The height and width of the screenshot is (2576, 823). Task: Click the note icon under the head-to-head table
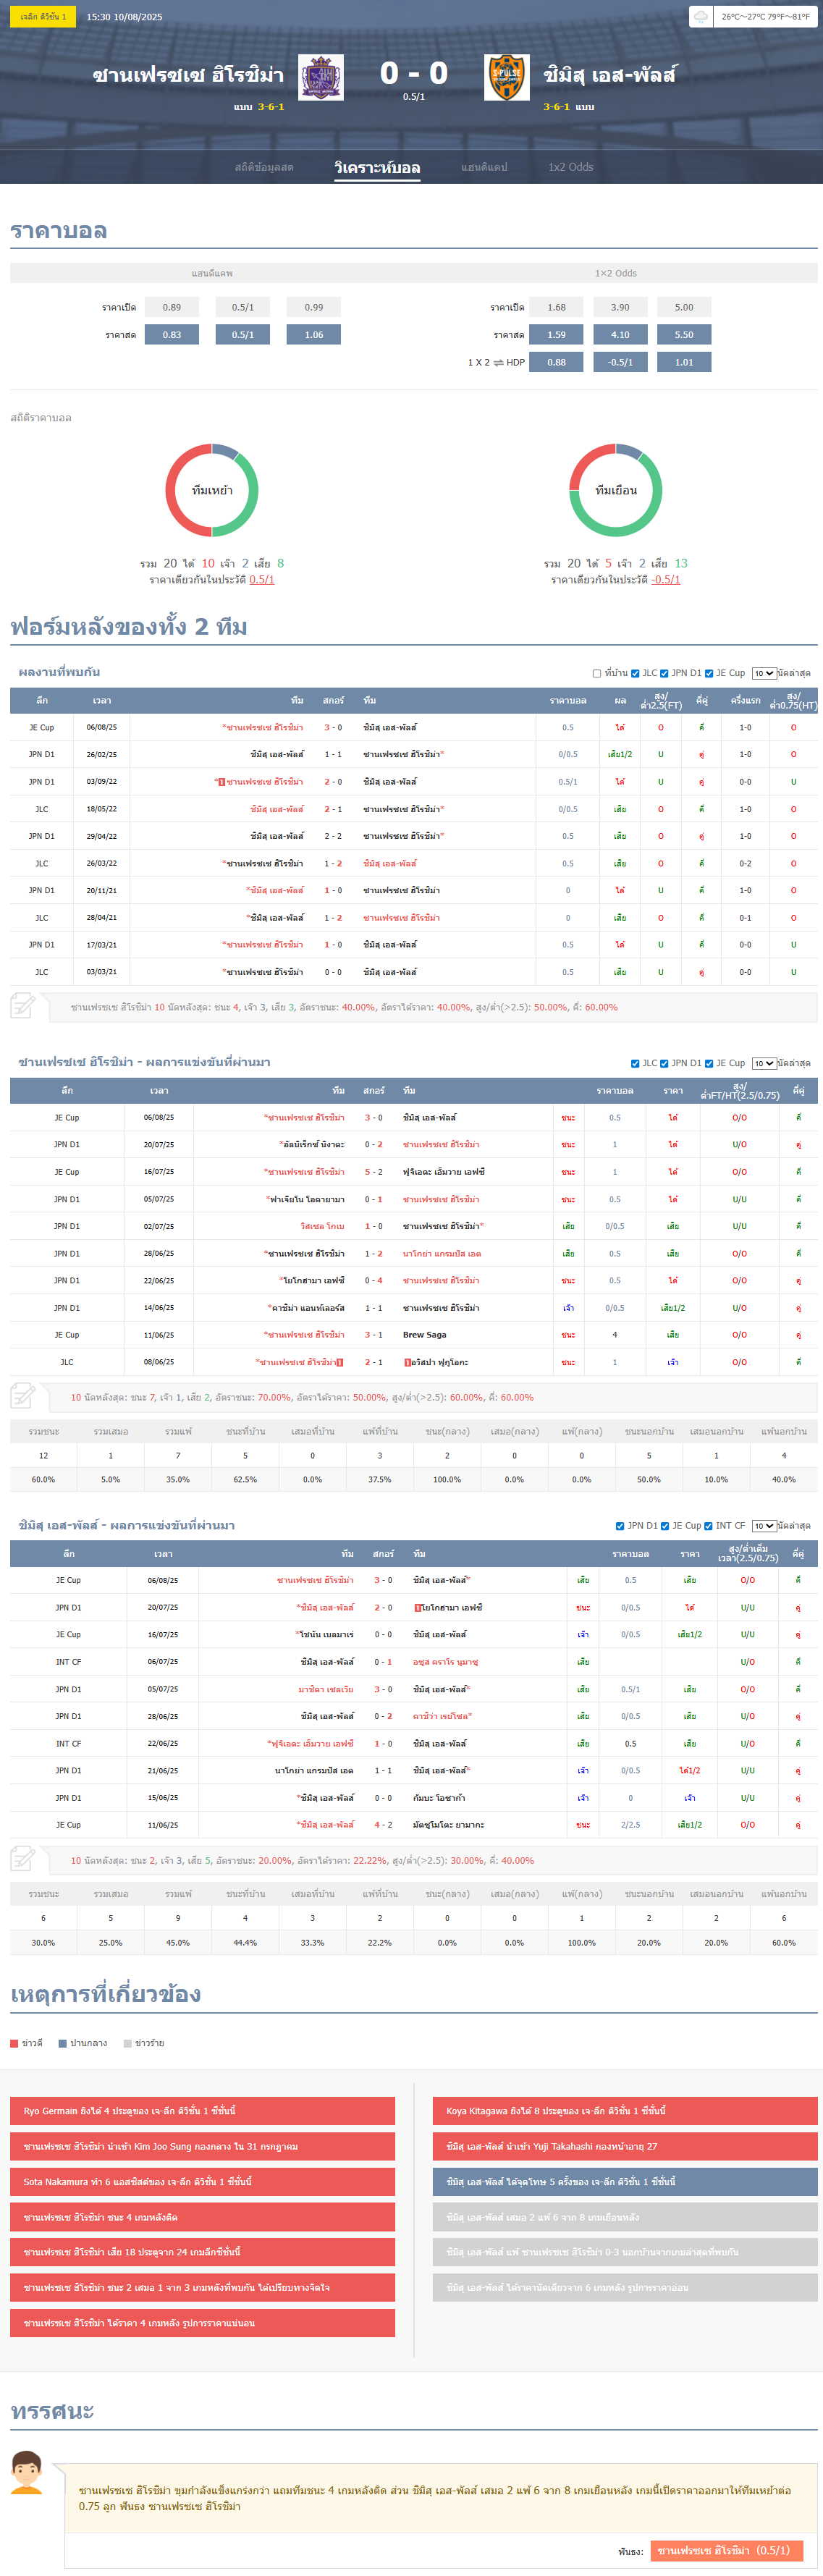tap(23, 1006)
